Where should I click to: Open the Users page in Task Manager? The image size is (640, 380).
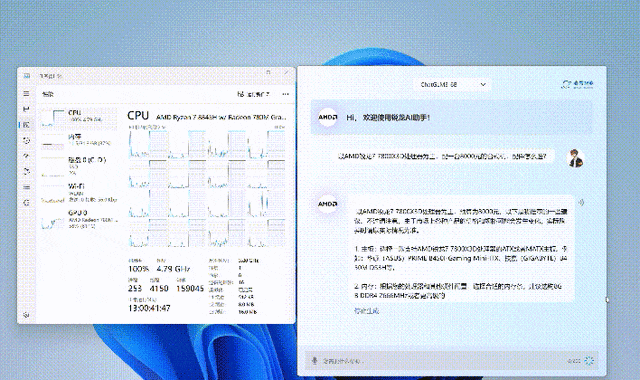point(26,171)
